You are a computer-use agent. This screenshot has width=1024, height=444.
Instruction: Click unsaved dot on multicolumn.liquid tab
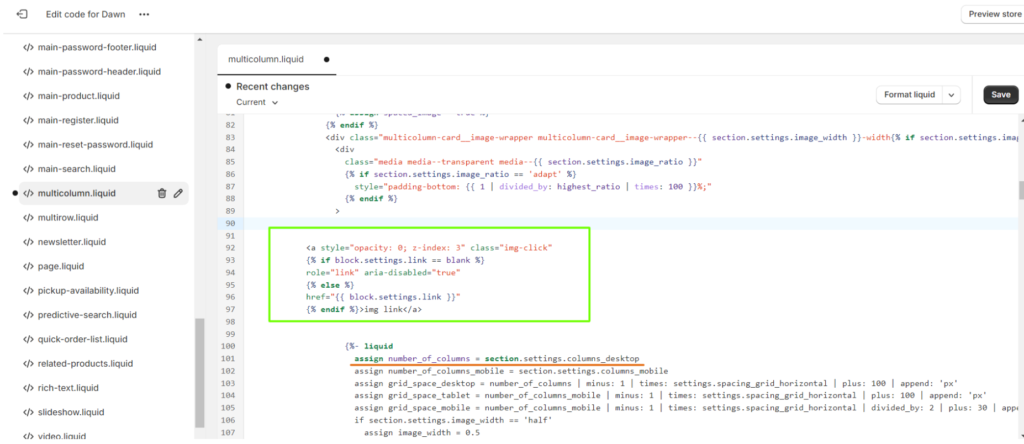(327, 59)
